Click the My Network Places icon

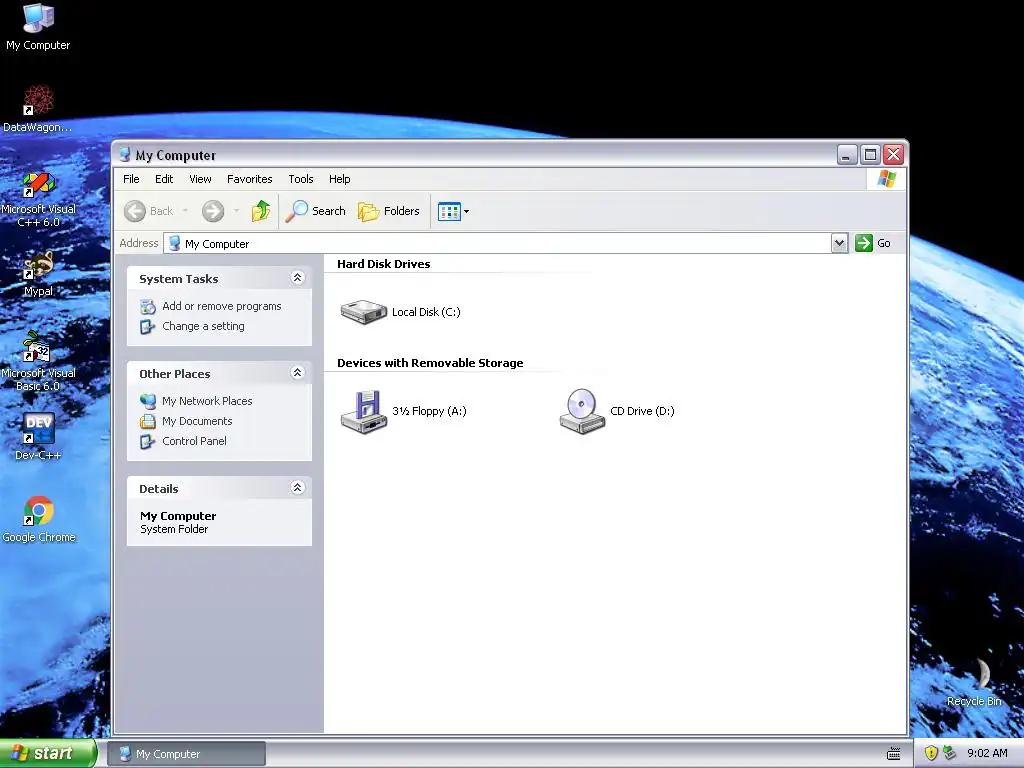[x=148, y=401]
